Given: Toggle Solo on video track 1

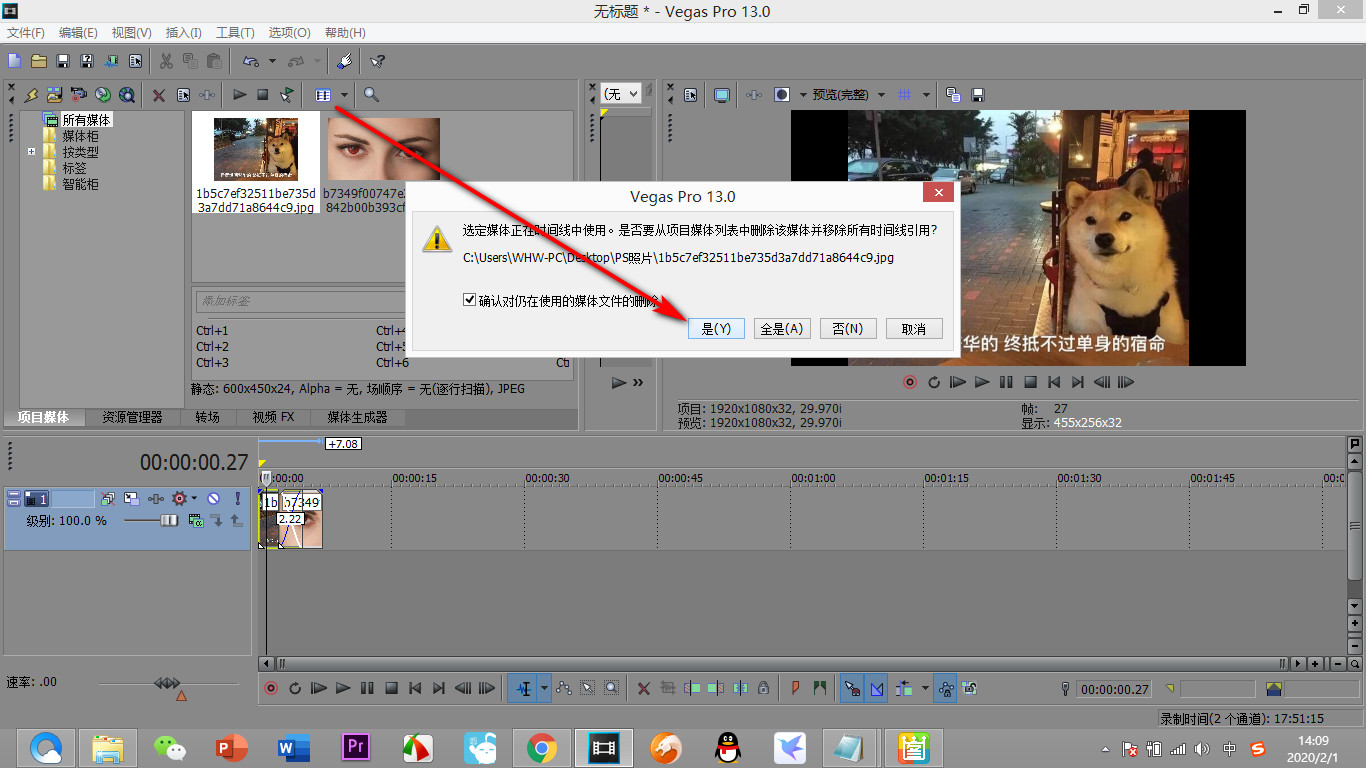Looking at the screenshot, I should tap(237, 498).
